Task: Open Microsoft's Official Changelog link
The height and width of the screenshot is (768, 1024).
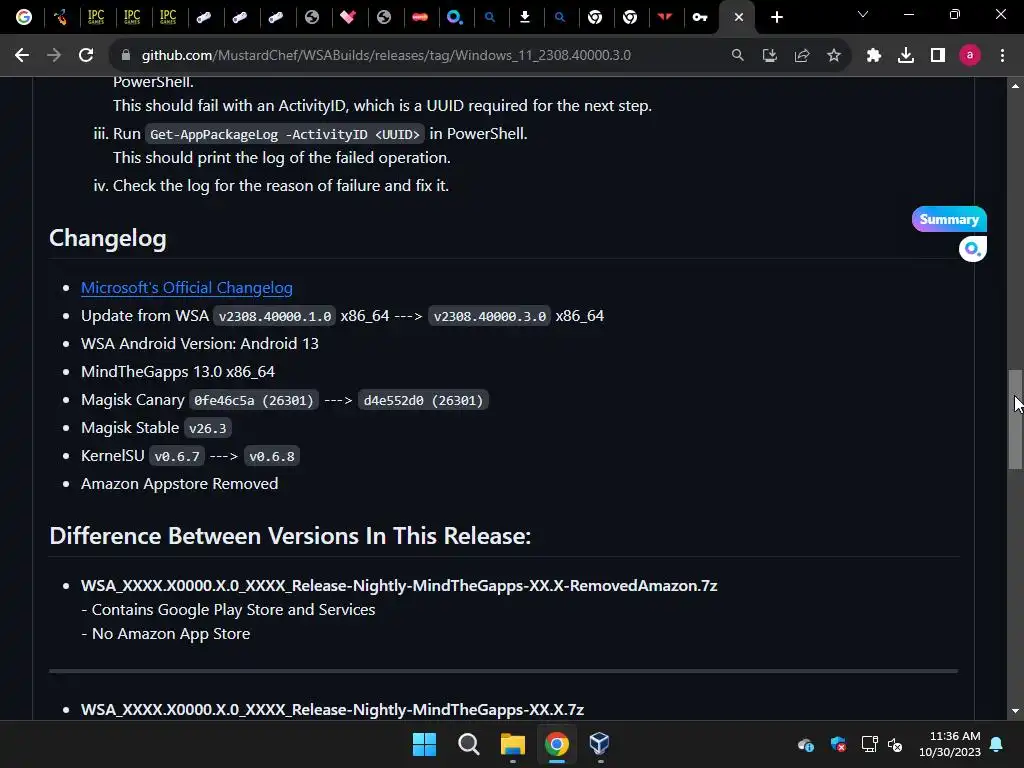Action: (x=187, y=287)
